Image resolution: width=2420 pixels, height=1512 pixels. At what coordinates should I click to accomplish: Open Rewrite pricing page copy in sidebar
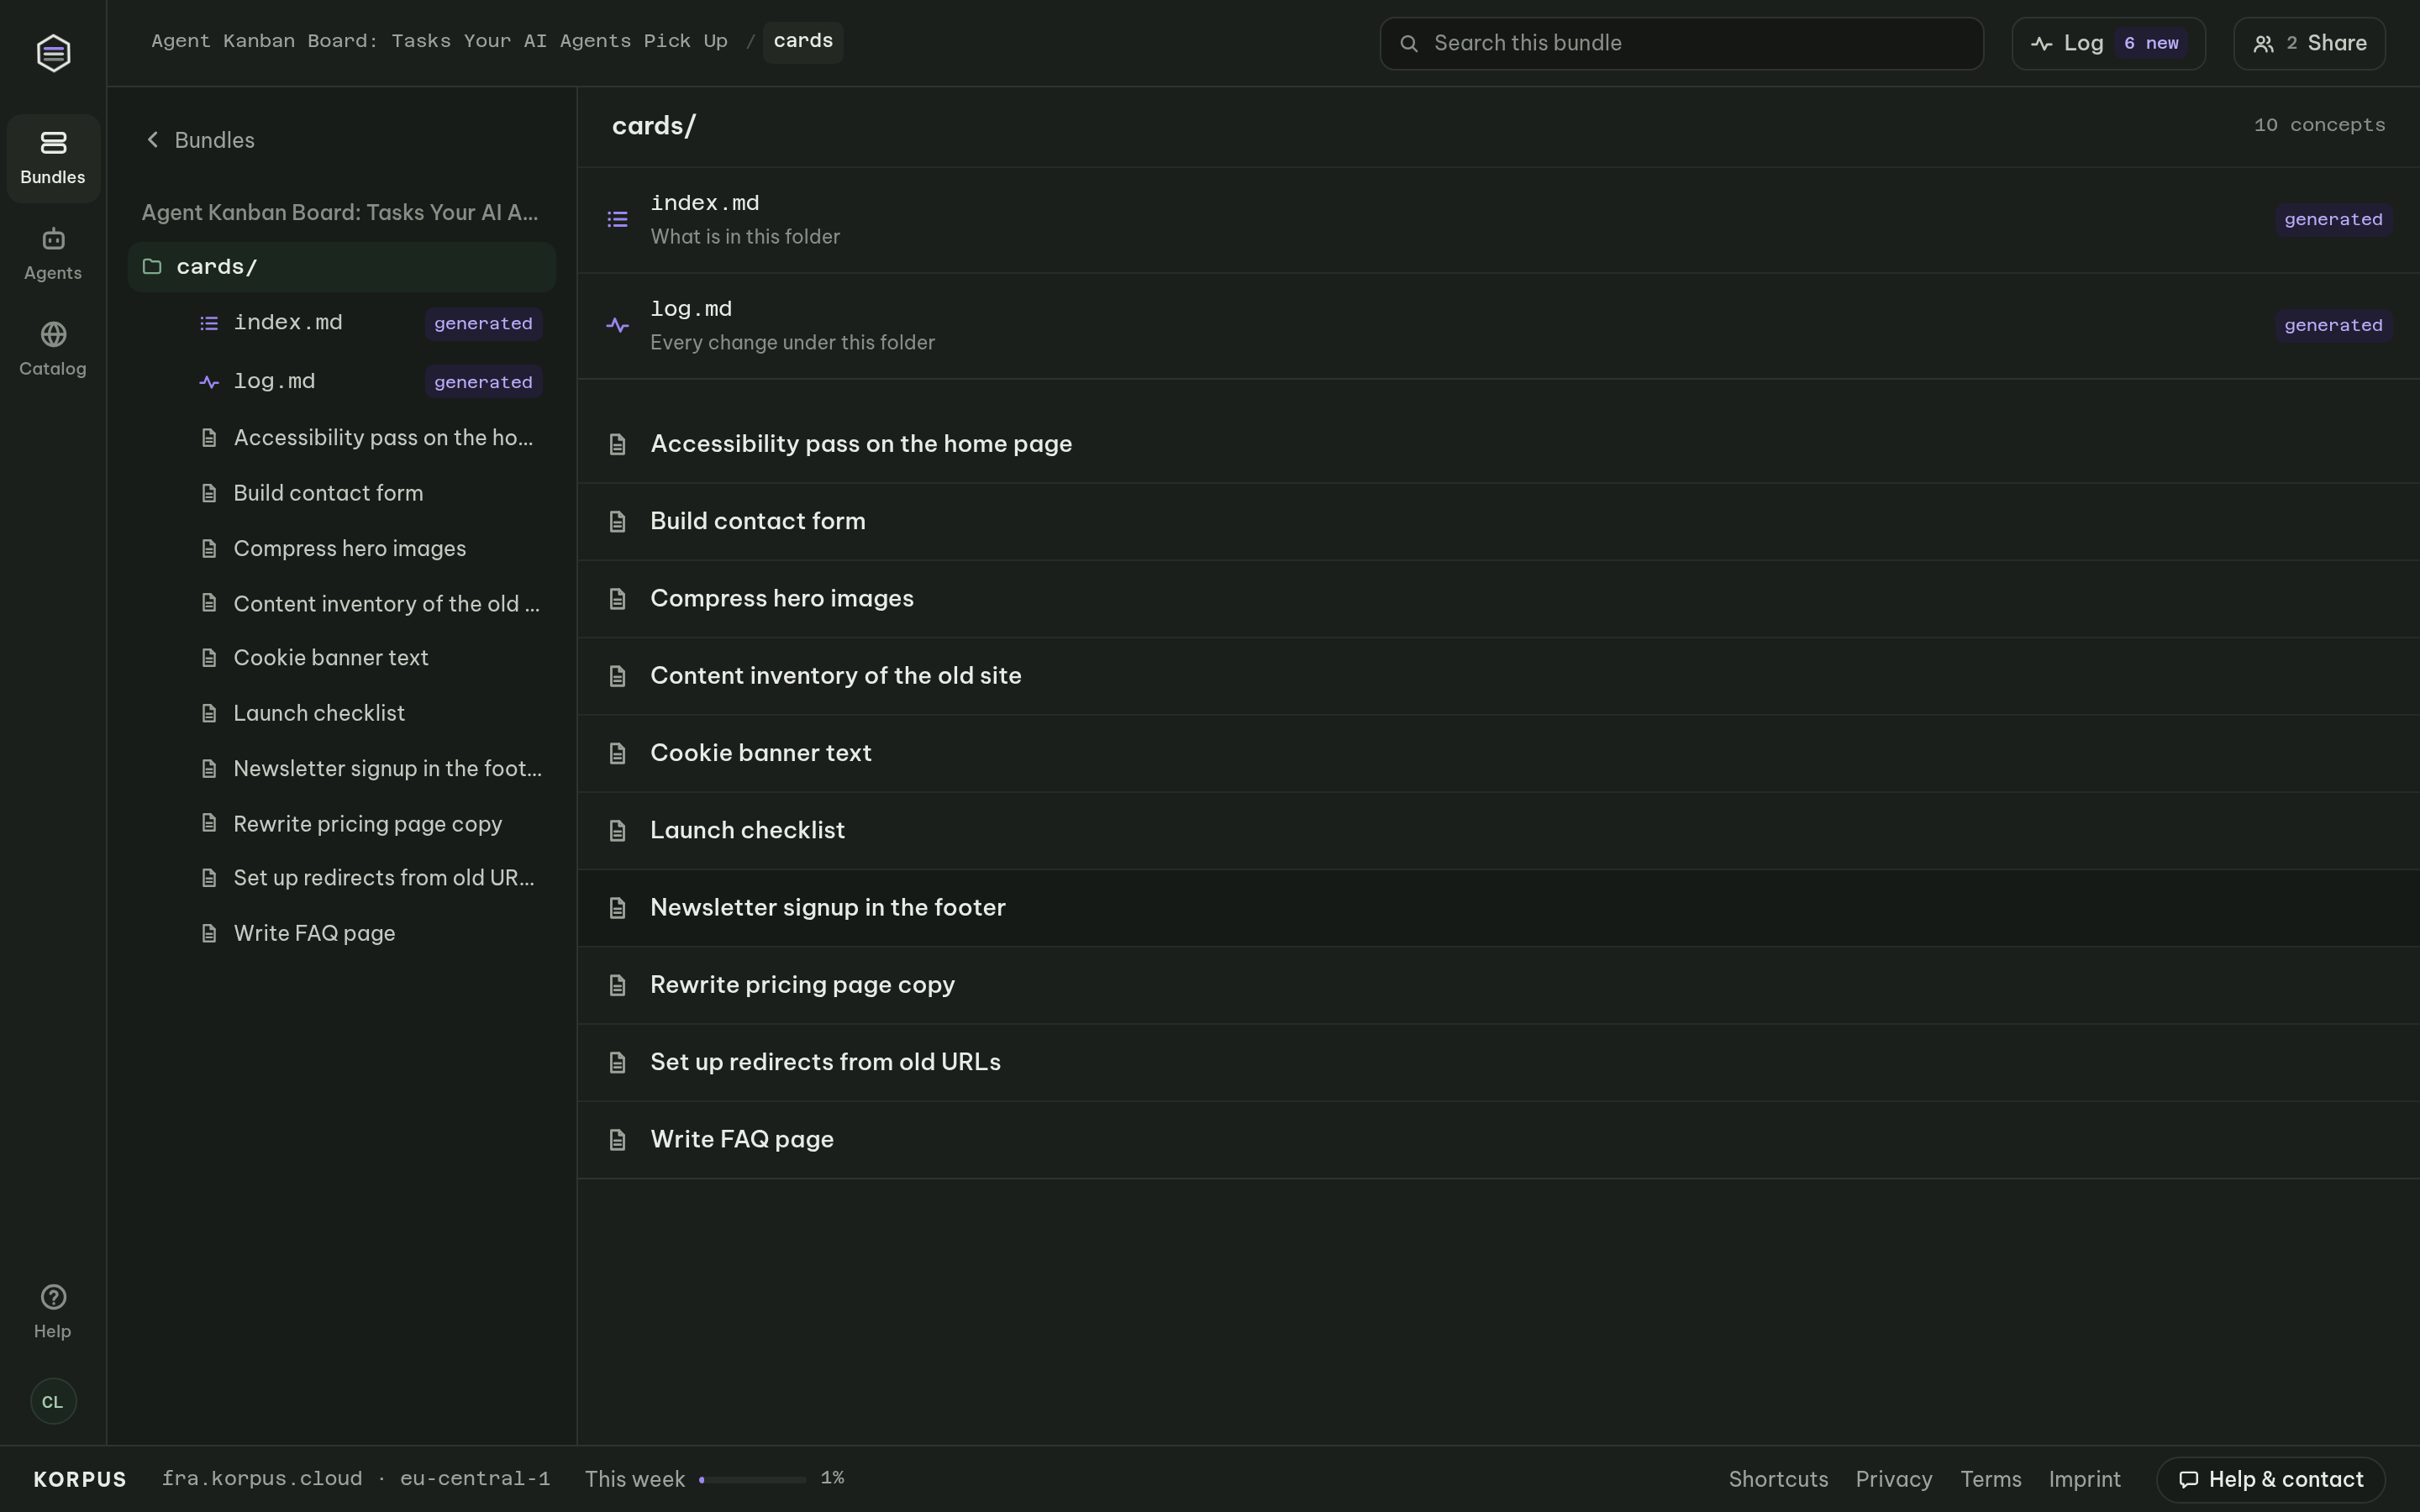(x=368, y=824)
